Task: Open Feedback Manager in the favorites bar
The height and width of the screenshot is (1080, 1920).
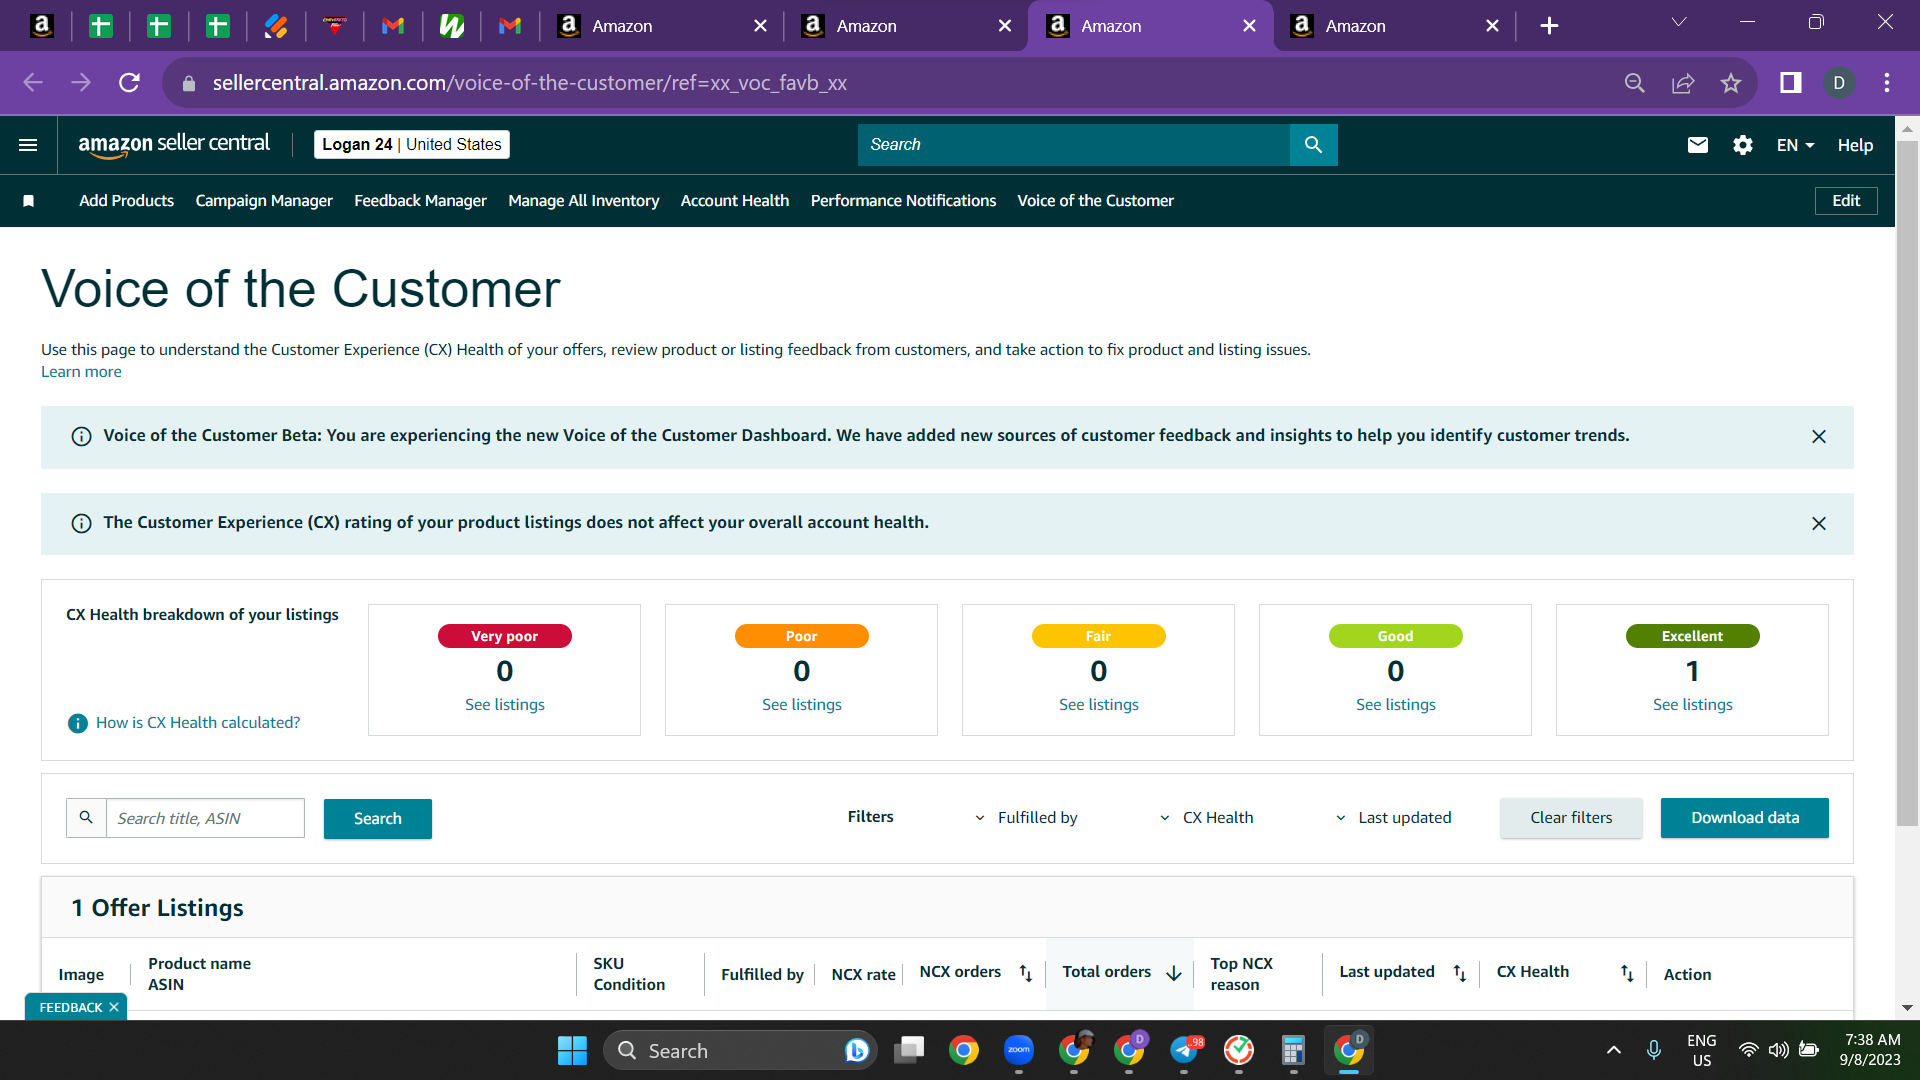Action: [x=420, y=201]
